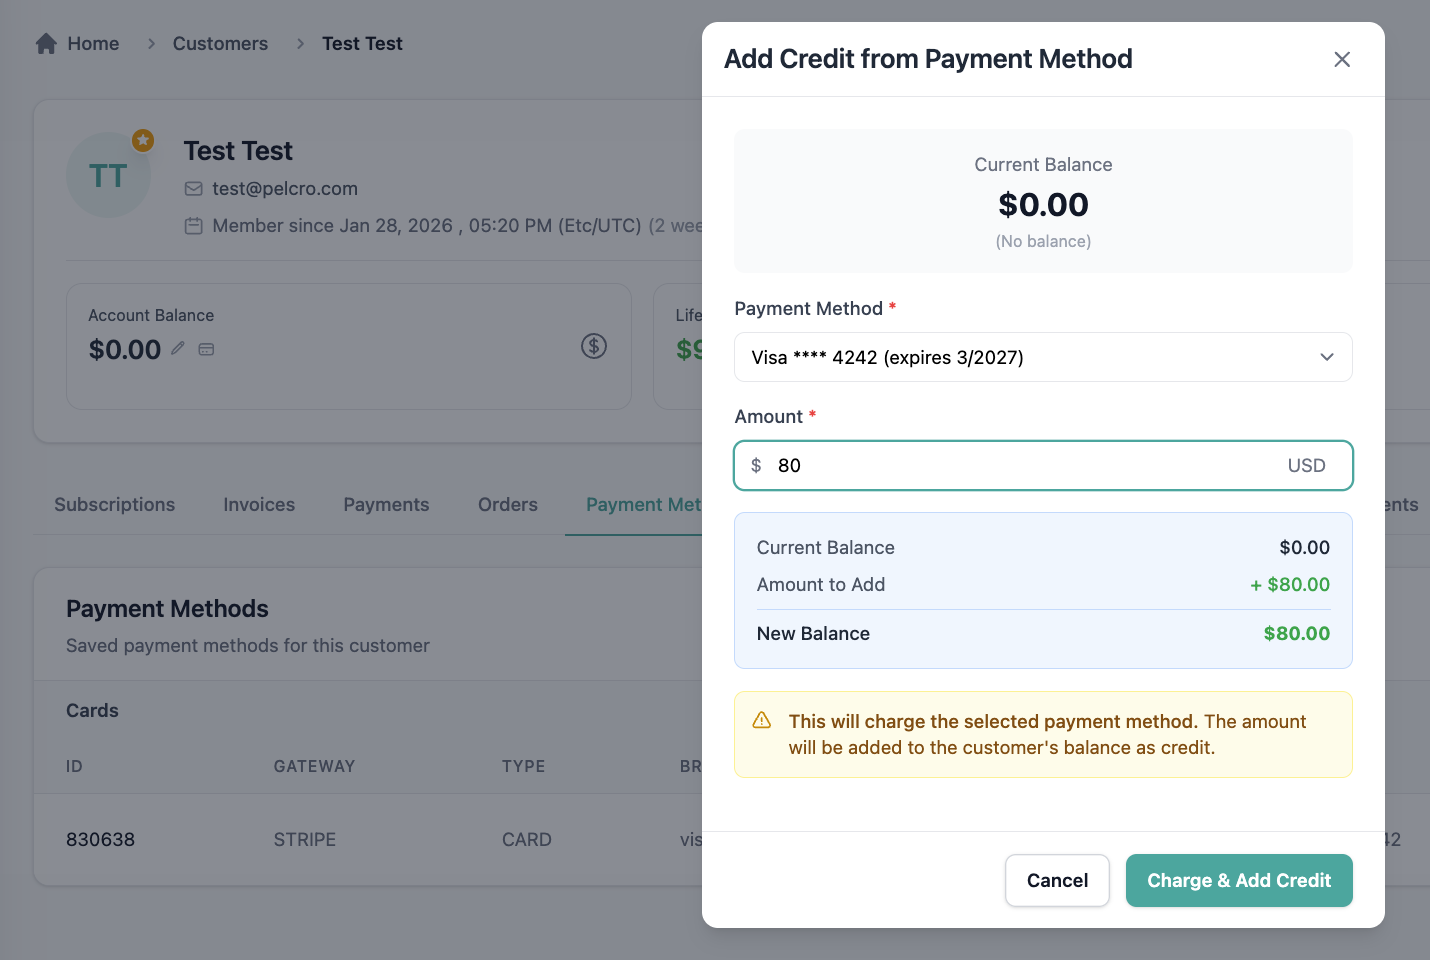This screenshot has width=1430, height=960.
Task: Click the Home icon in breadcrumb
Action: pyautogui.click(x=46, y=44)
